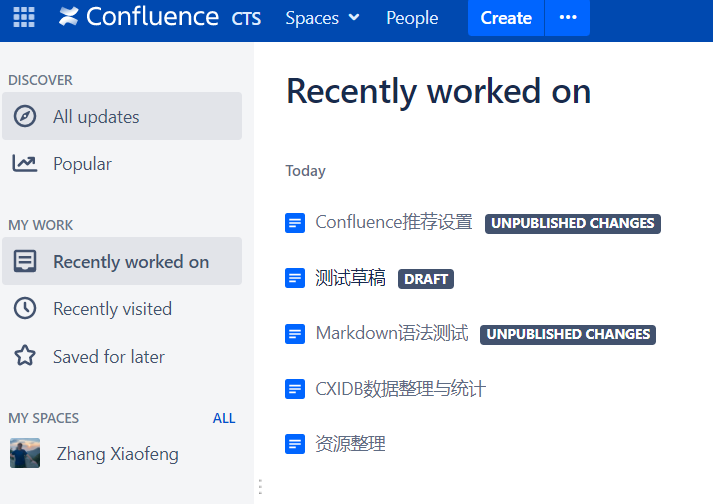Click the star icon for Saved for later

pos(25,357)
